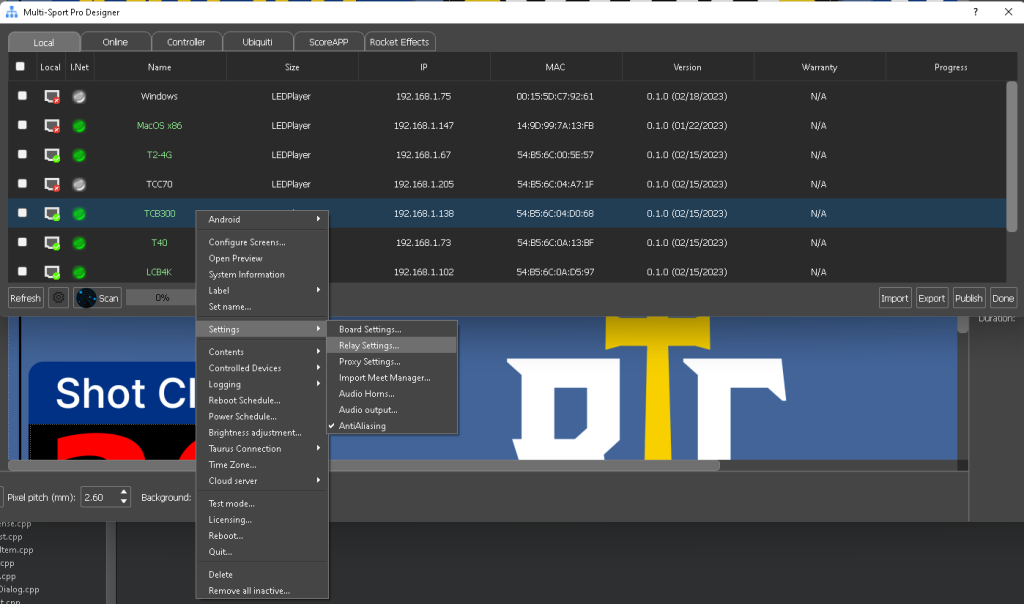Viewport: 1024px width, 604px height.
Task: Click the Pixel pitch value field
Action: (x=99, y=498)
